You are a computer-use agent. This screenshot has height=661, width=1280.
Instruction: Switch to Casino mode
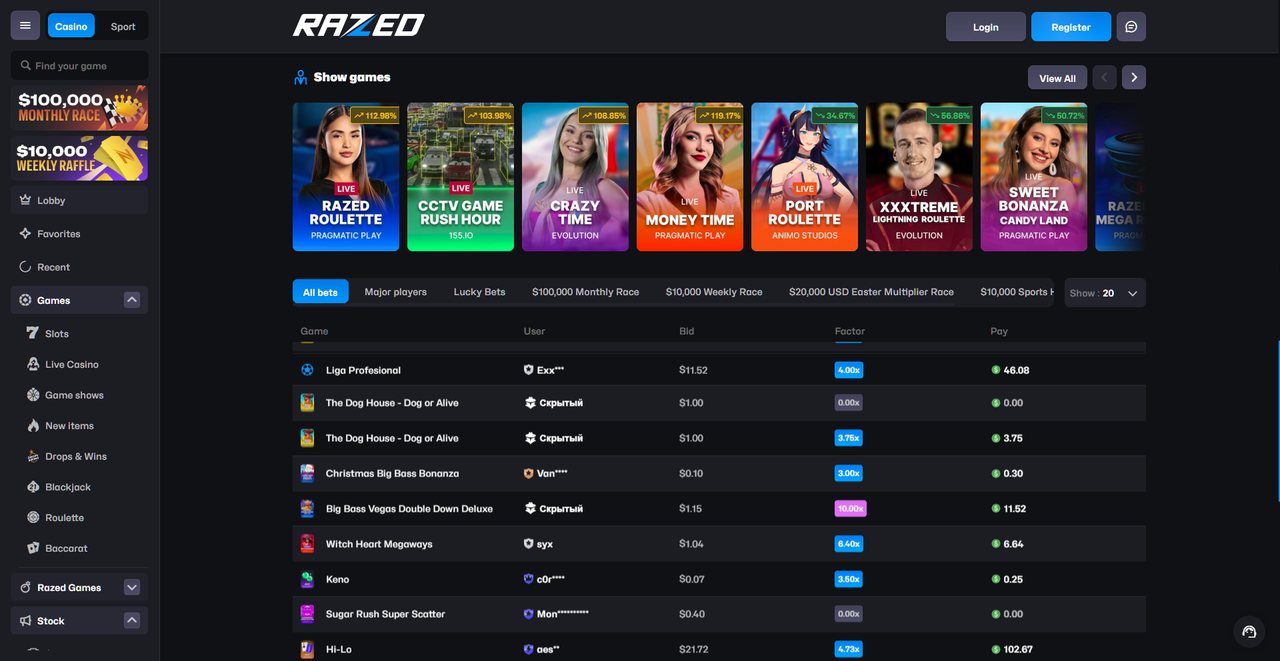coord(71,27)
